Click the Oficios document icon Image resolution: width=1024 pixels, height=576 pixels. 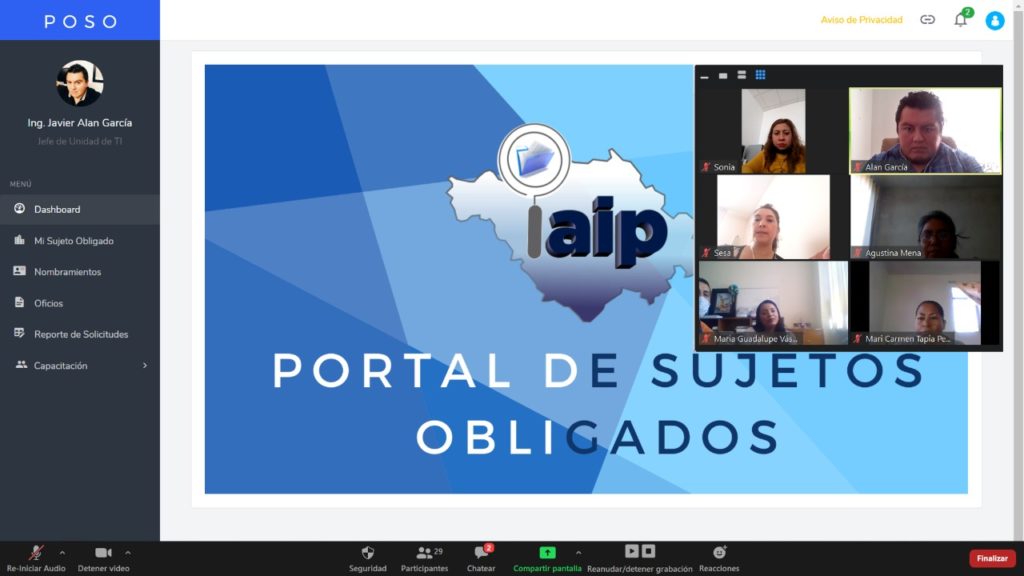(x=20, y=302)
